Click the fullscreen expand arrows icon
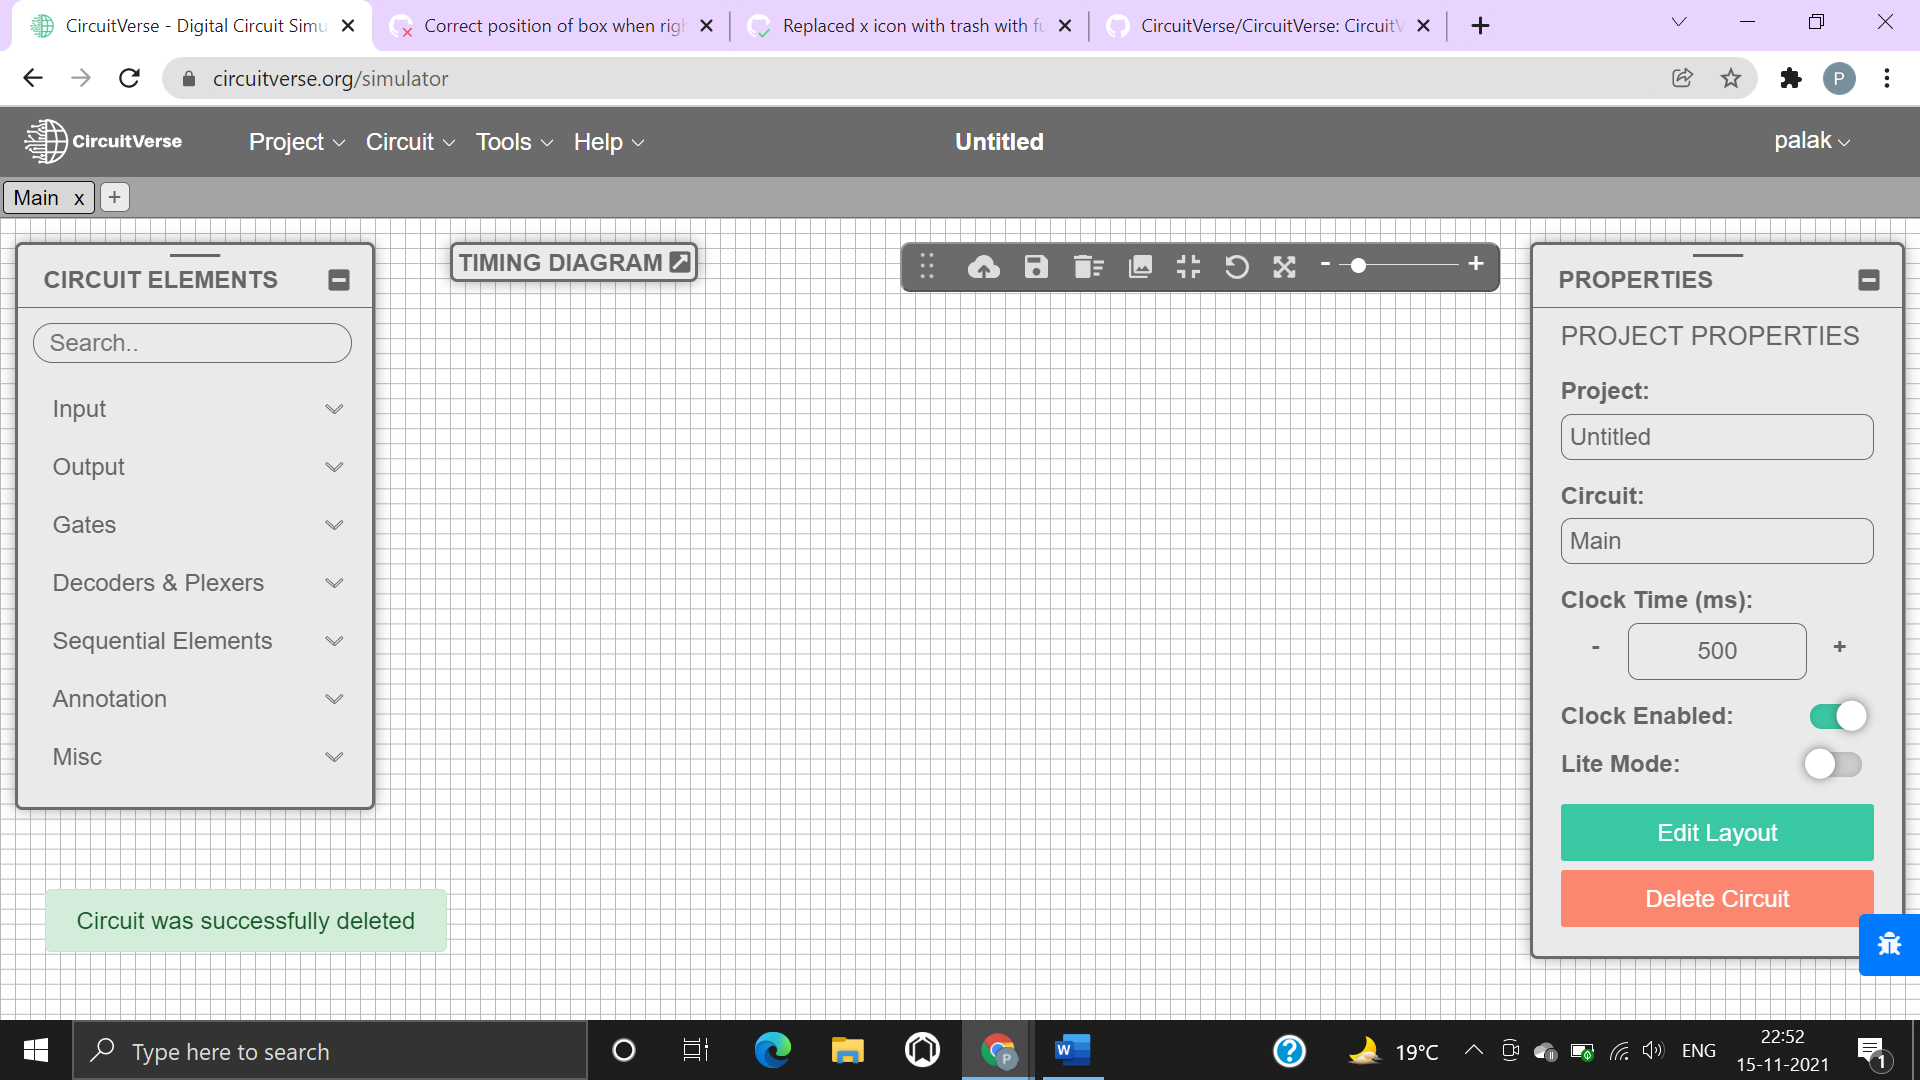 click(x=1284, y=267)
